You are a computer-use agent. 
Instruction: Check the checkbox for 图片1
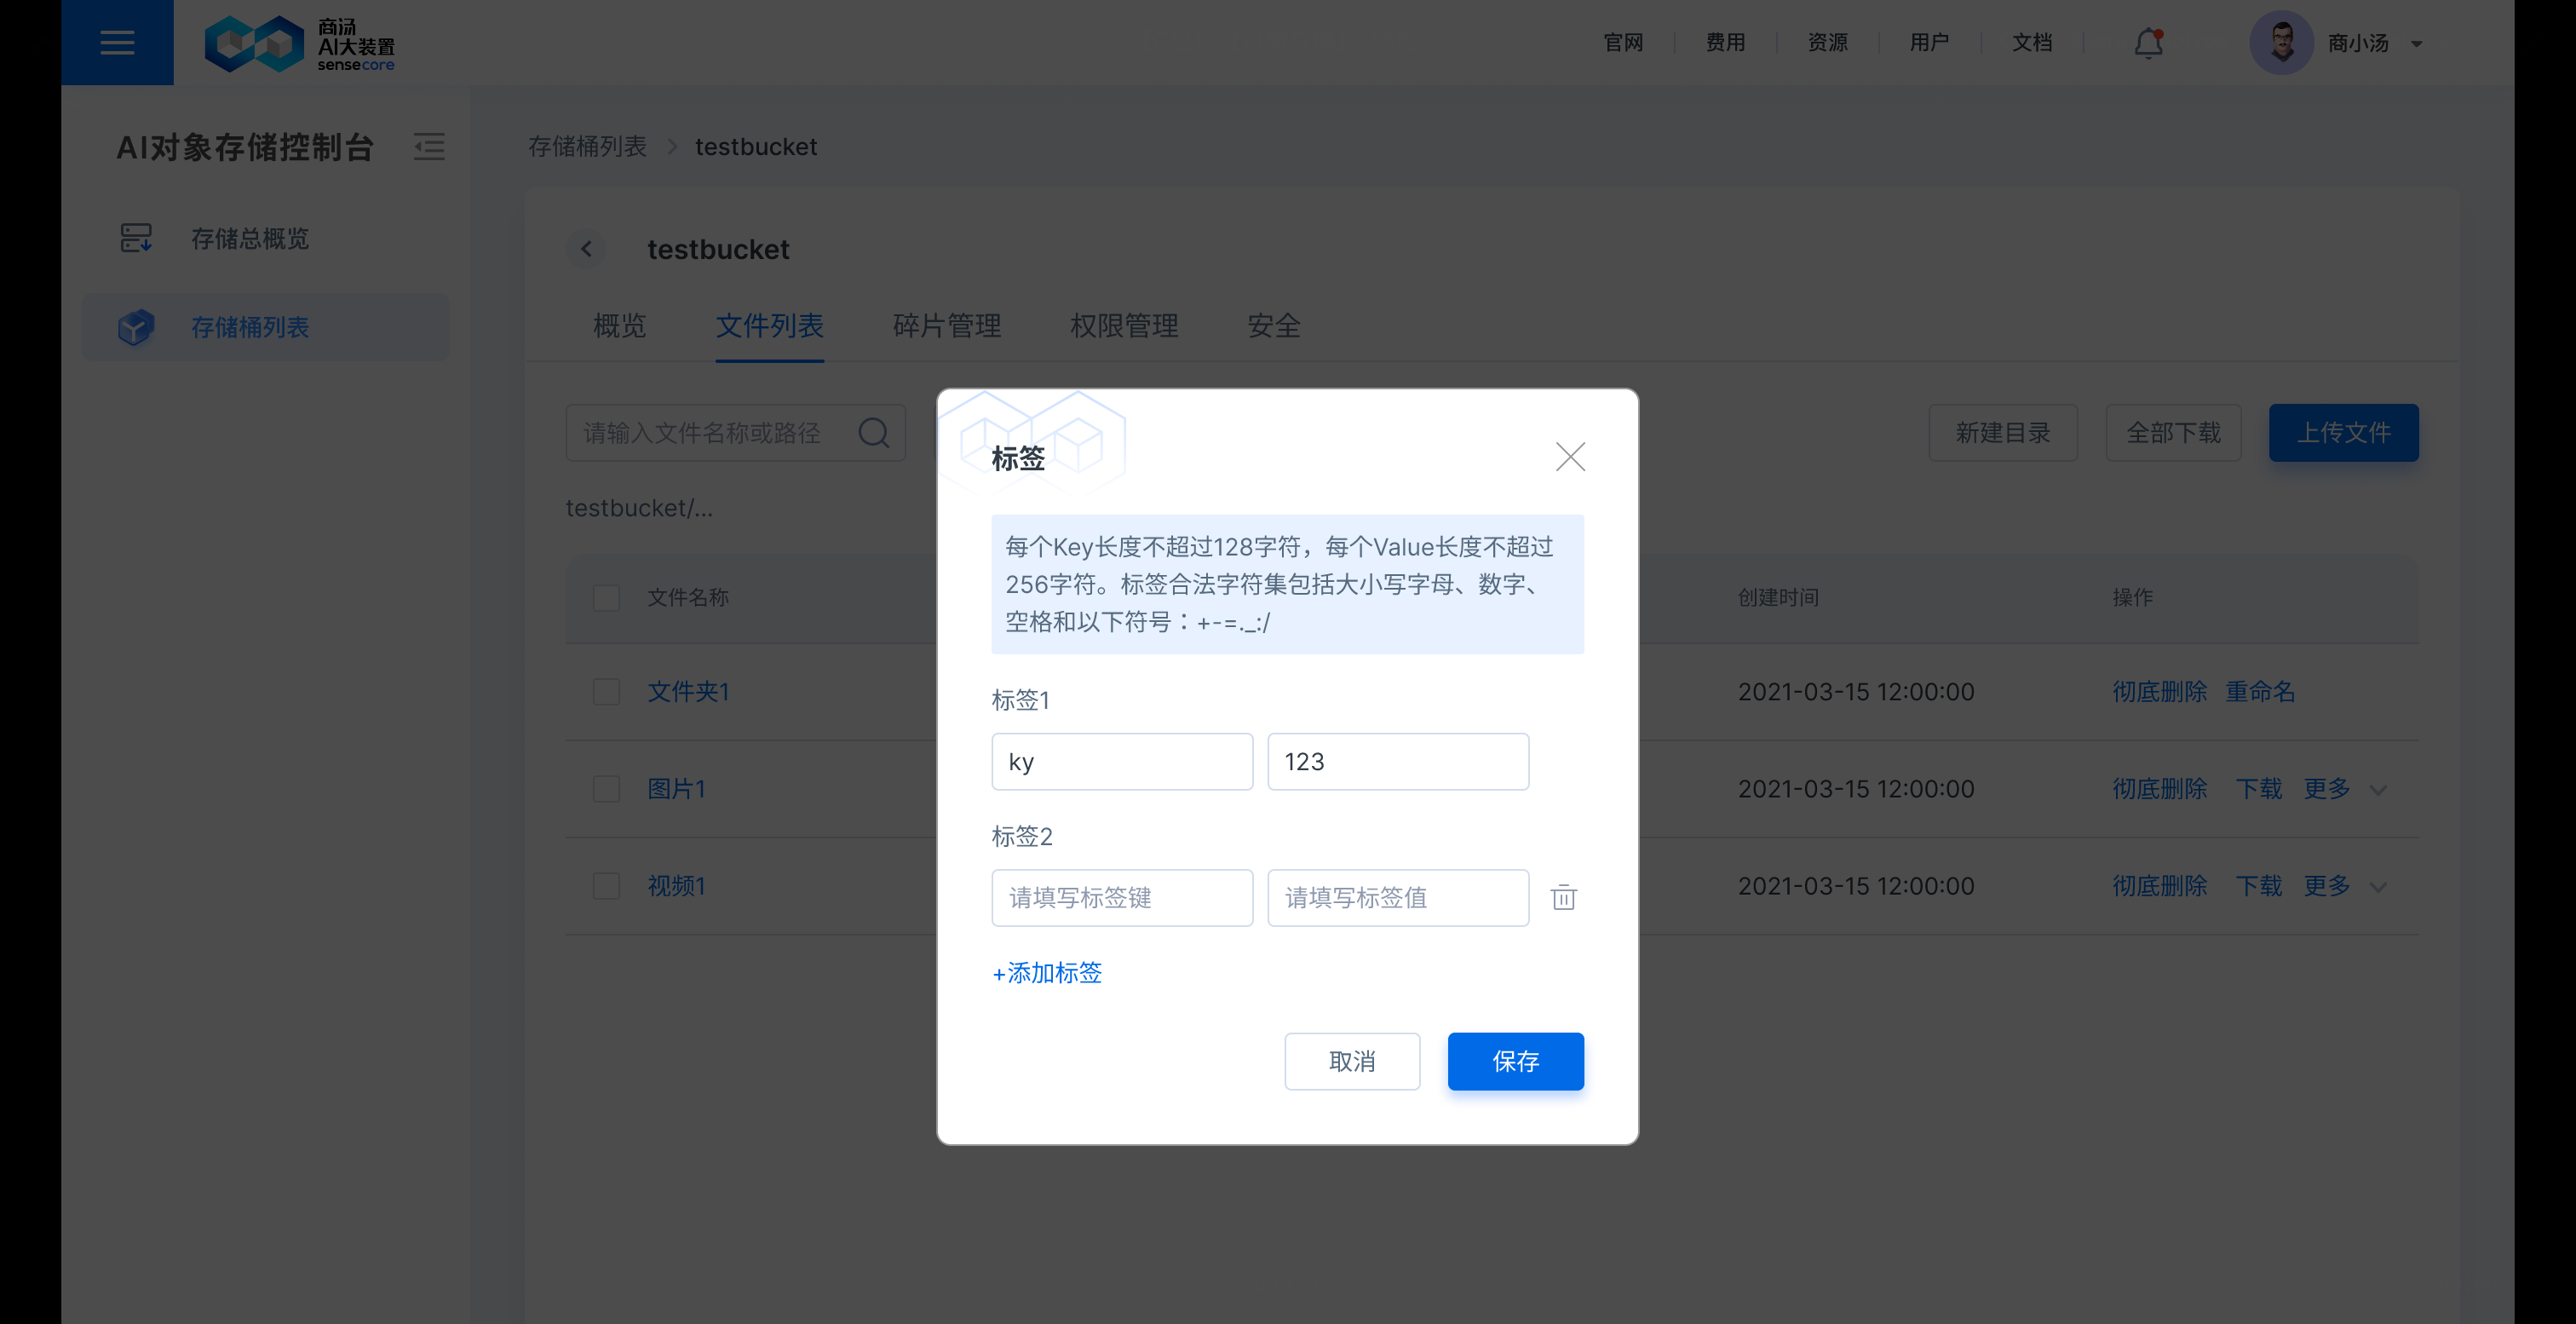[x=606, y=788]
